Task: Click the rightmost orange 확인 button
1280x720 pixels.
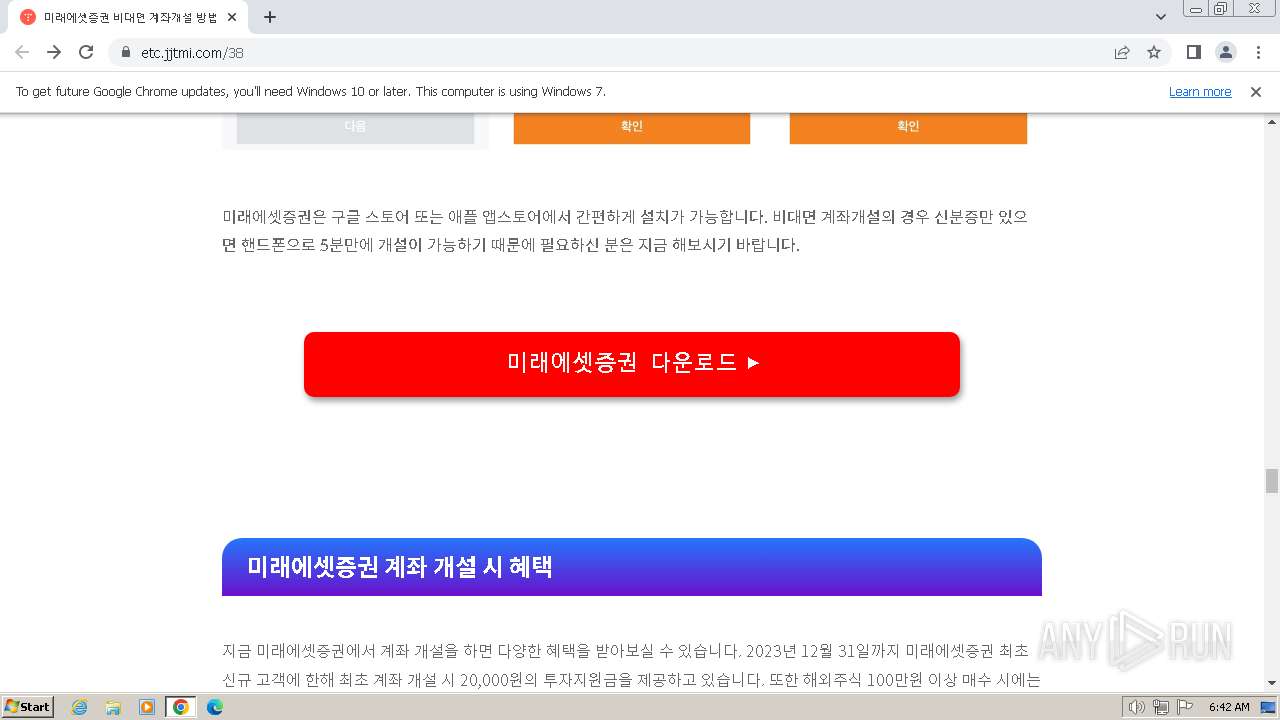Action: coord(908,127)
